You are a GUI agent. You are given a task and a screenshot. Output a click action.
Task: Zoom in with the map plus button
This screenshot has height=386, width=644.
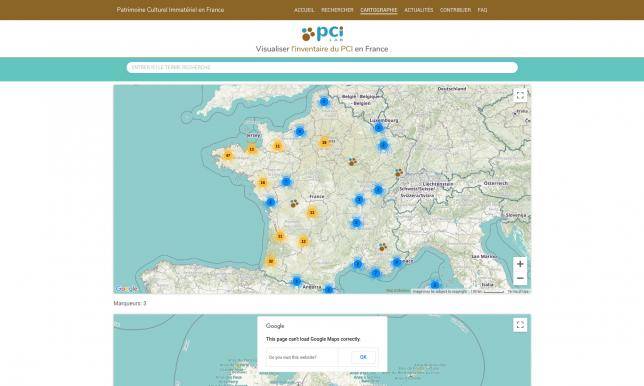tap(520, 264)
